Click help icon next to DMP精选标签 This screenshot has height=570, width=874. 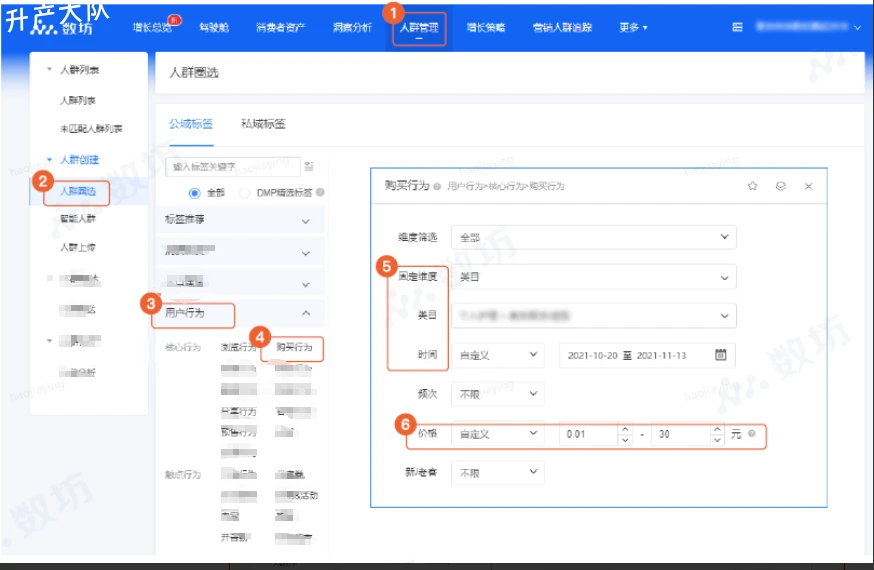click(320, 192)
